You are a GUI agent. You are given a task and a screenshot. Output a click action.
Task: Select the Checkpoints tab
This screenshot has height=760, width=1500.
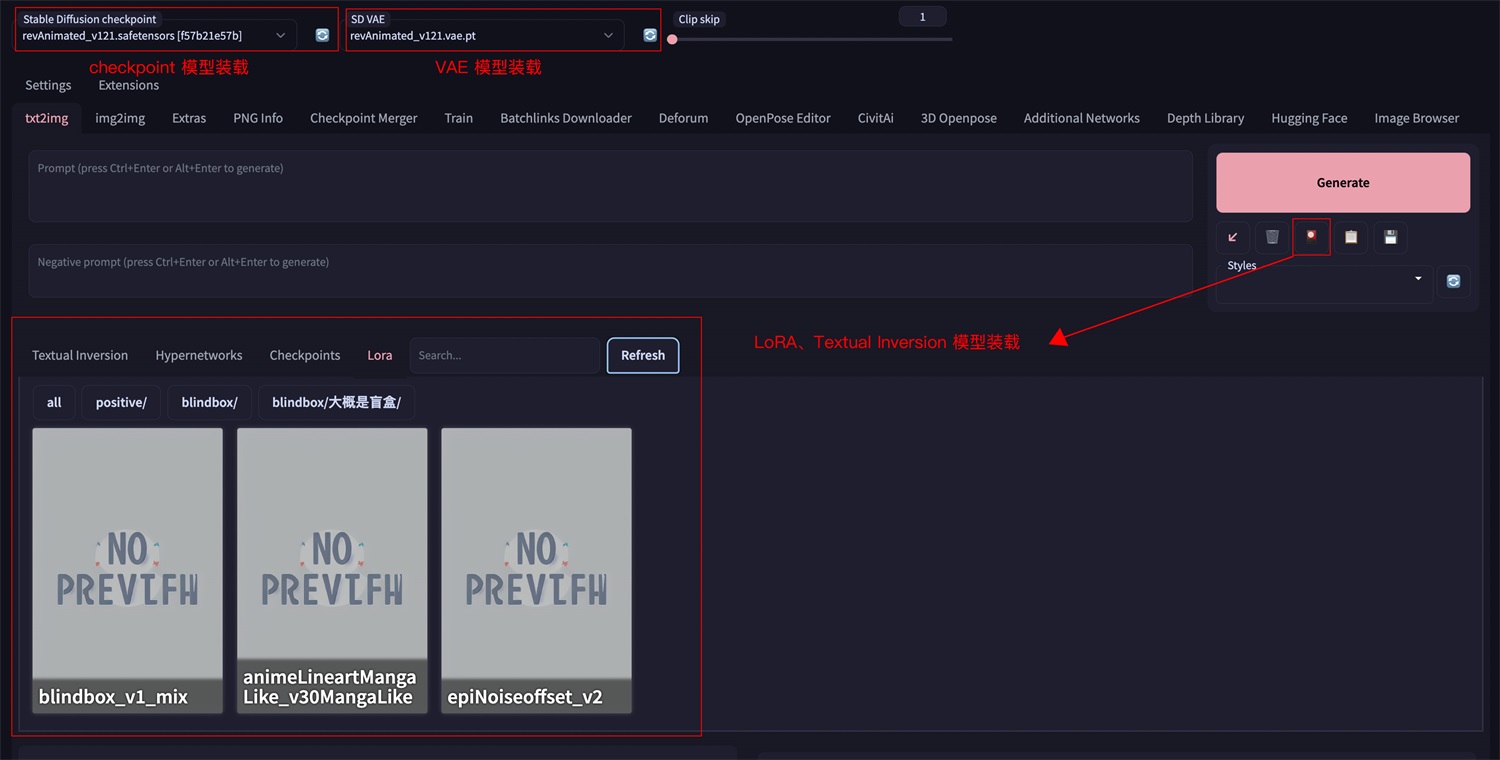click(x=304, y=355)
